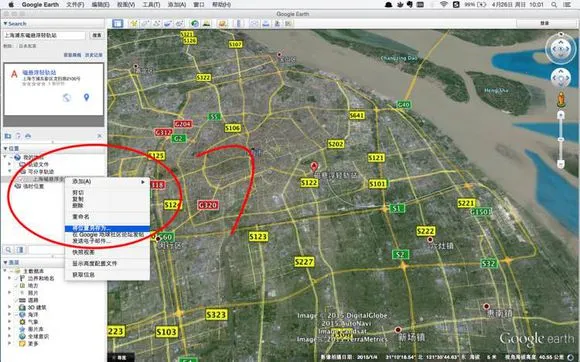The height and width of the screenshot is (362, 580).
Task: Toggle the sidebar button in the toolbar
Action: pos(118,24)
